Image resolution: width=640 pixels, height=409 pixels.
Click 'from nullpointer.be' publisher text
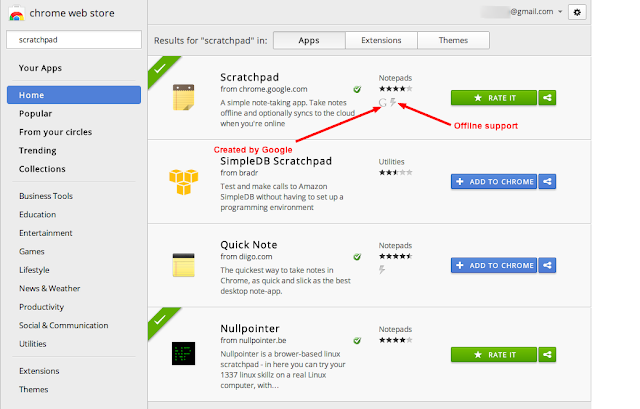point(253,340)
